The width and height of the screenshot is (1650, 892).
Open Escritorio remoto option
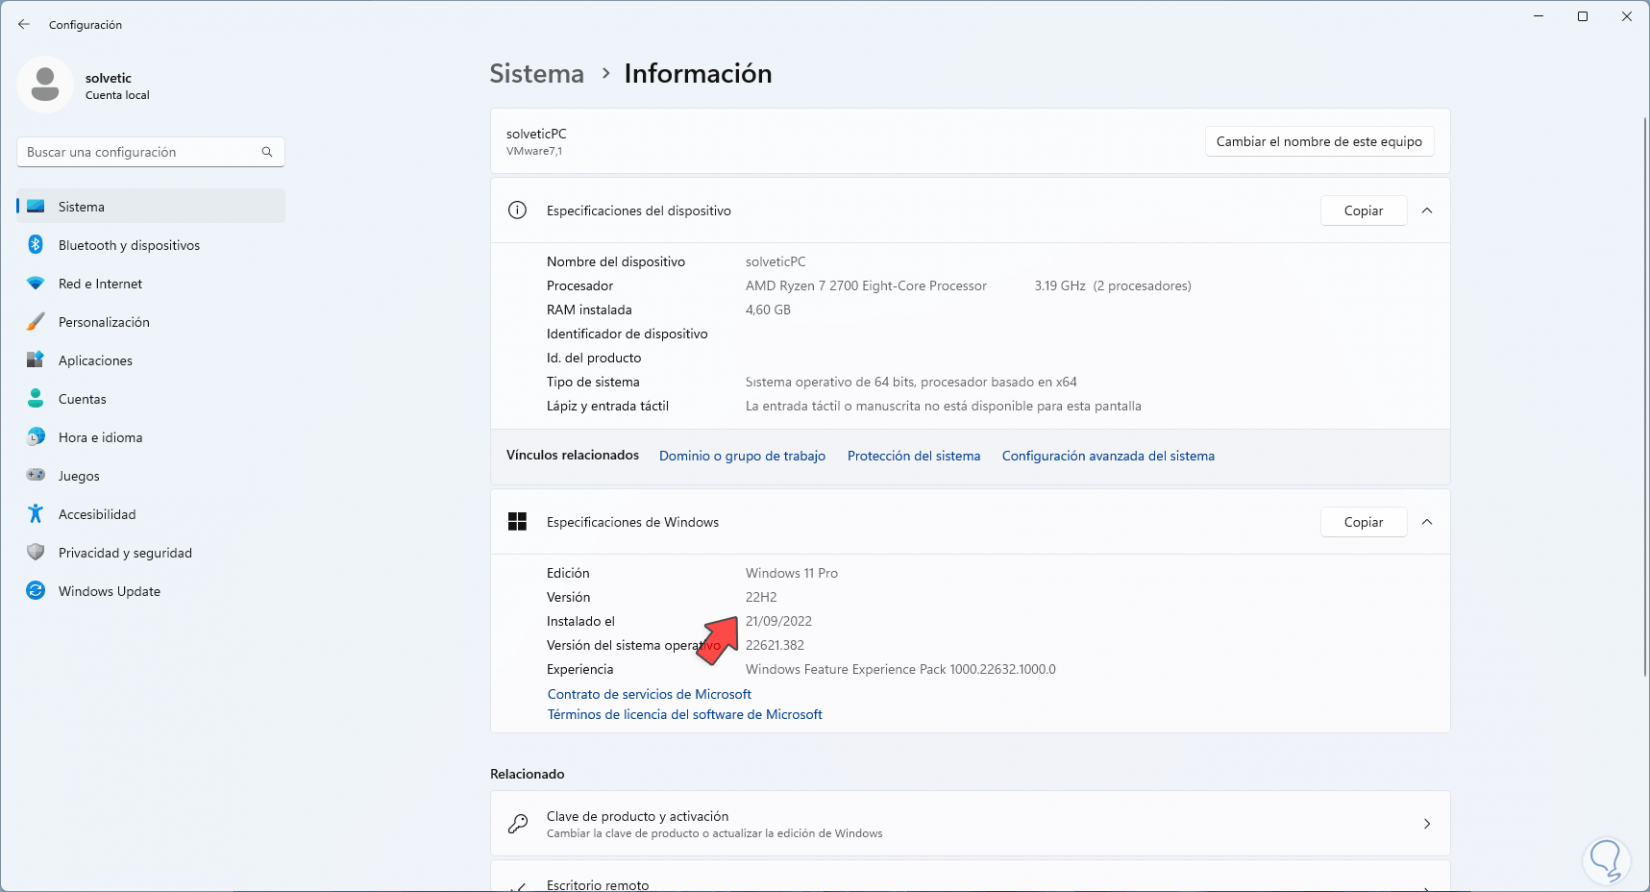tap(970, 877)
